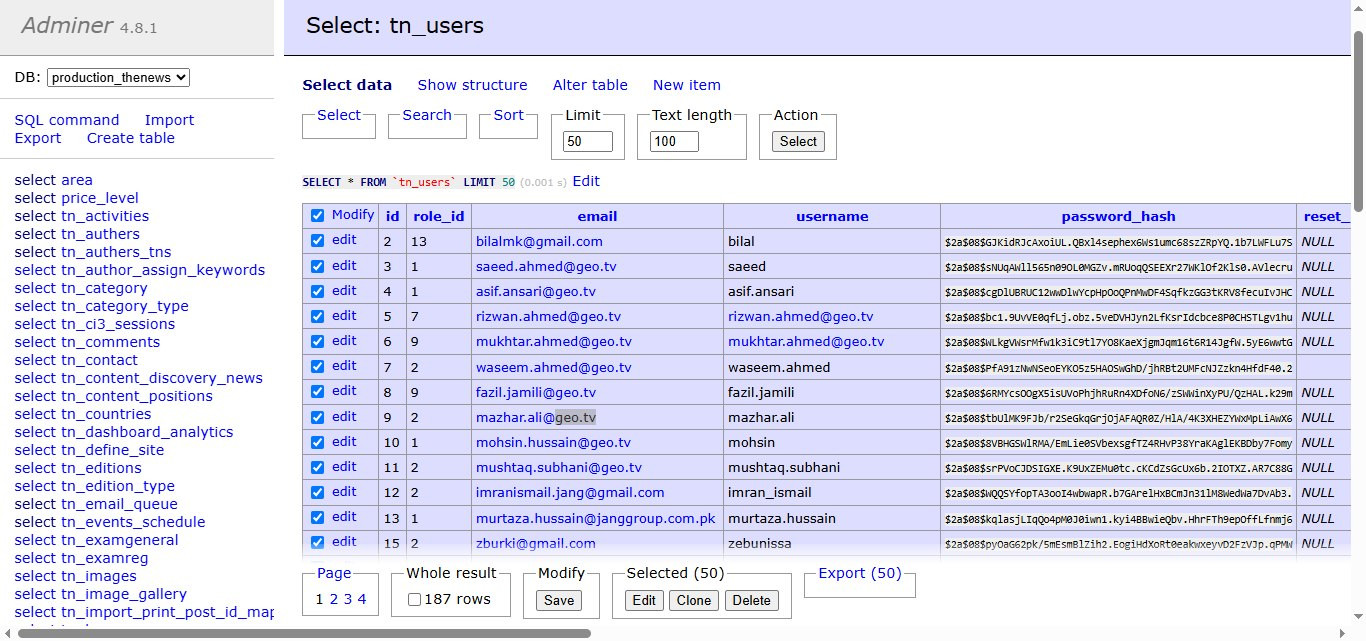Uncheck the row checkbox for waseem.ahmed@geo.tv

(x=318, y=366)
